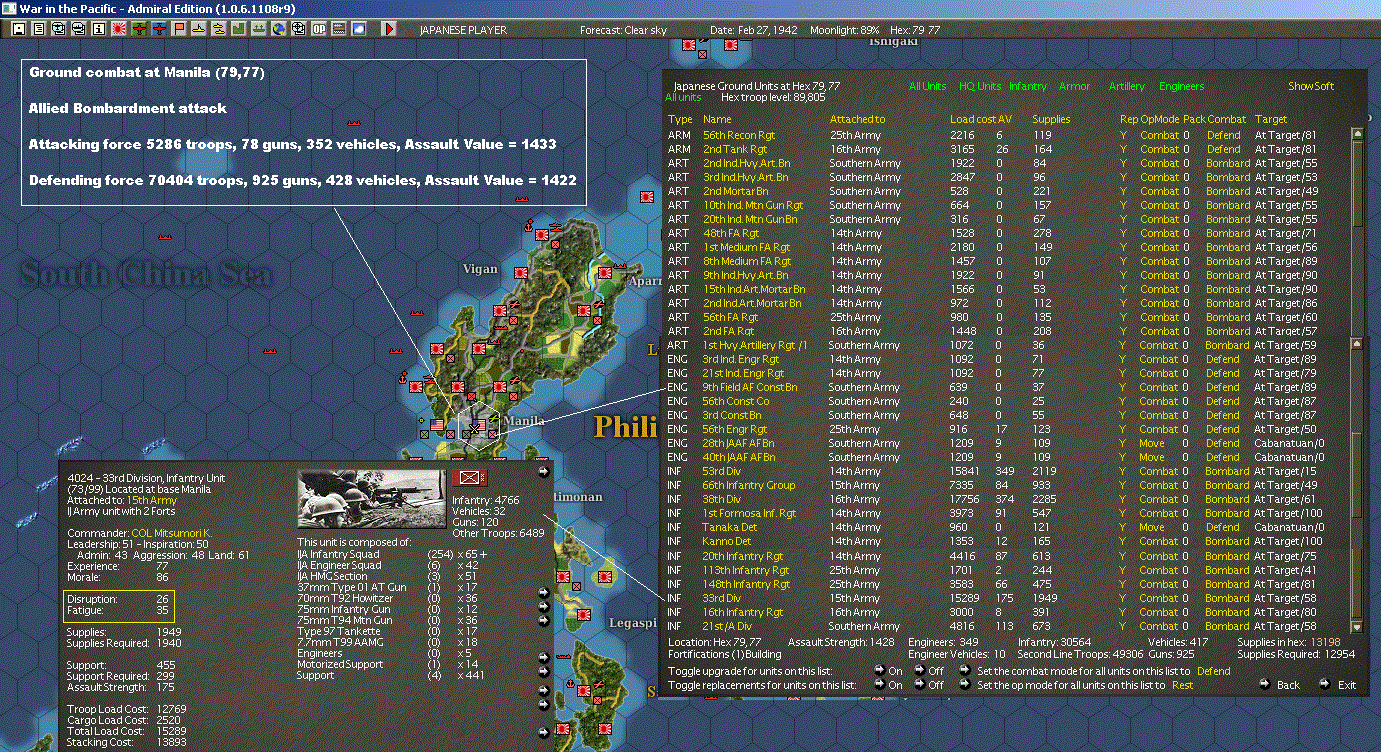Click the arrow at unit panel top-right corner
Image resolution: width=1381 pixels, height=752 pixels.
click(543, 472)
